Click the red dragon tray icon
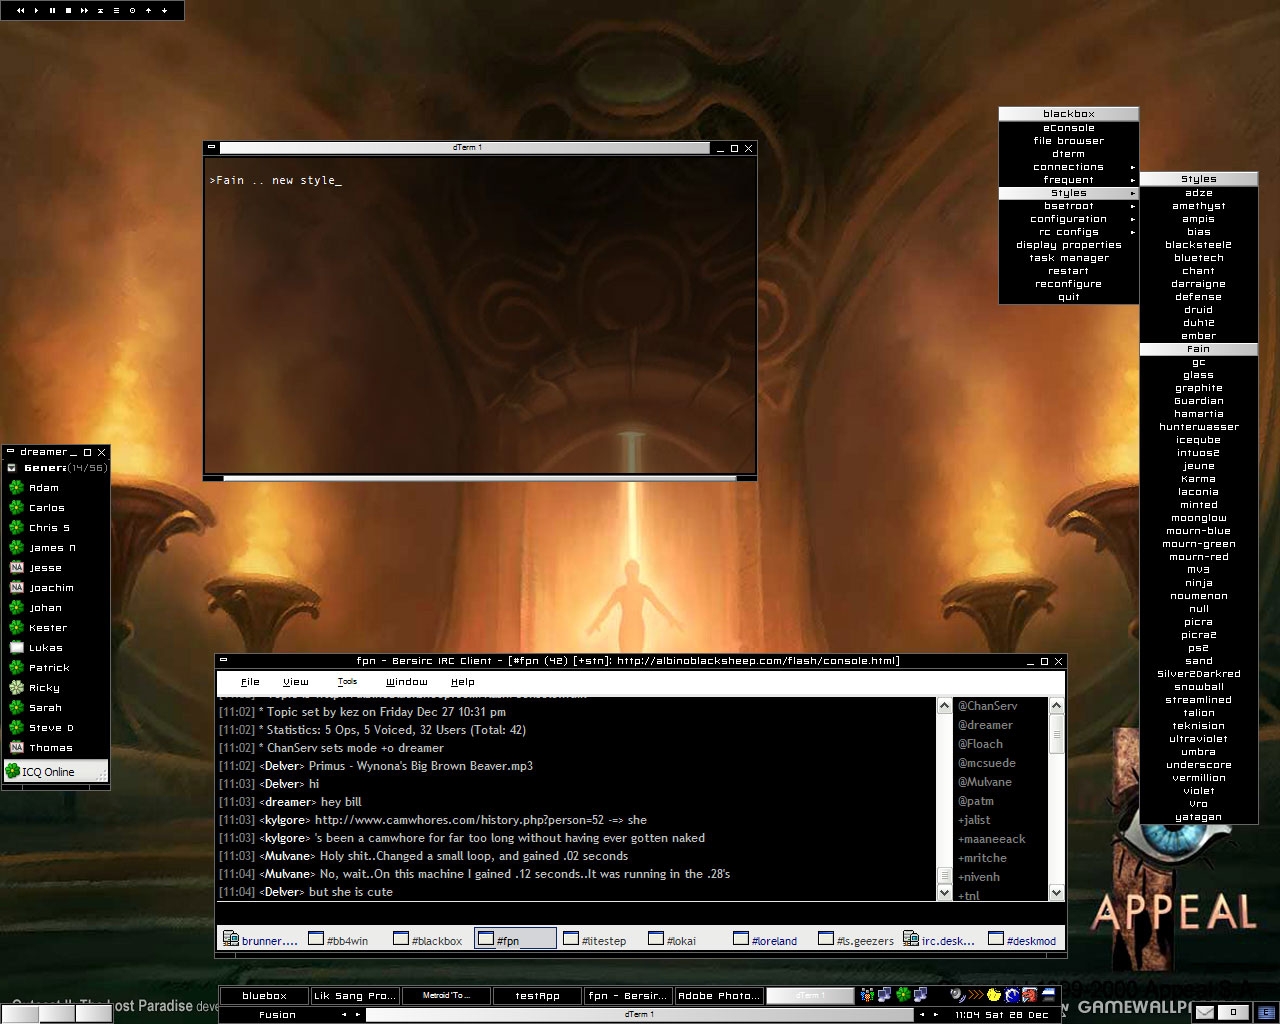Image resolution: width=1280 pixels, height=1024 pixels. 1029,994
